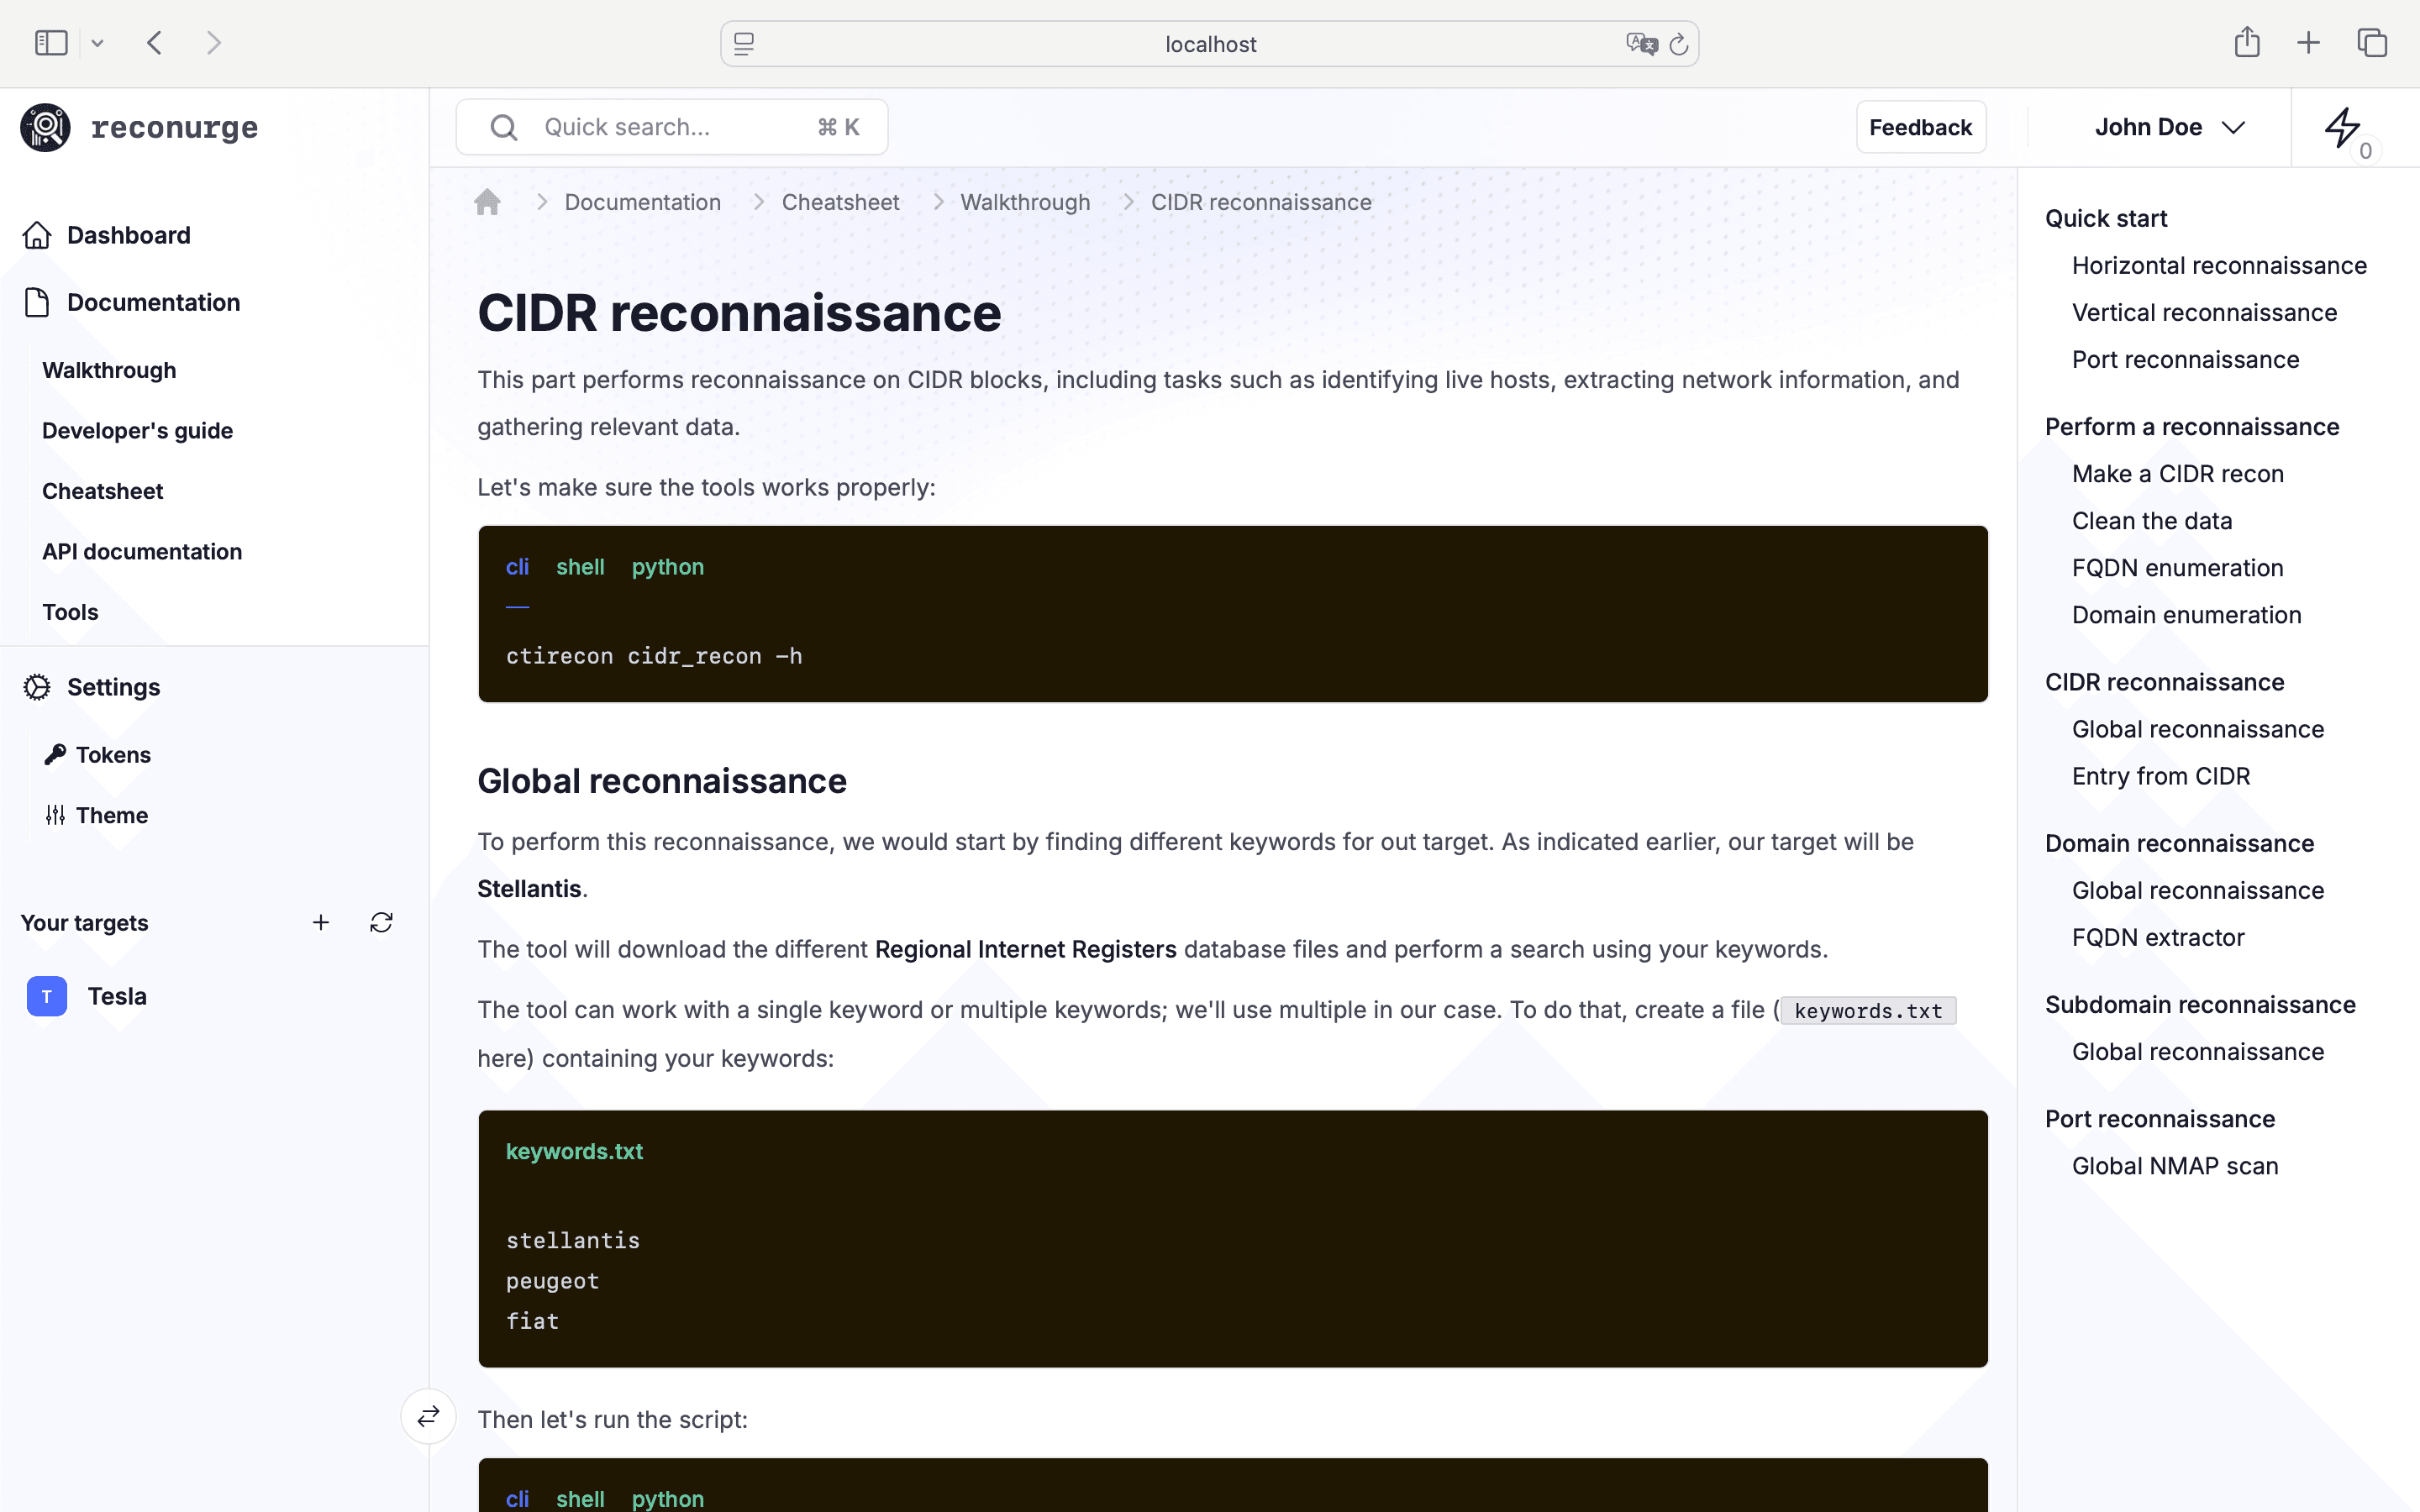2420x1512 pixels.
Task: Go to Cheatsheet breadcrumb link
Action: pos(840,203)
